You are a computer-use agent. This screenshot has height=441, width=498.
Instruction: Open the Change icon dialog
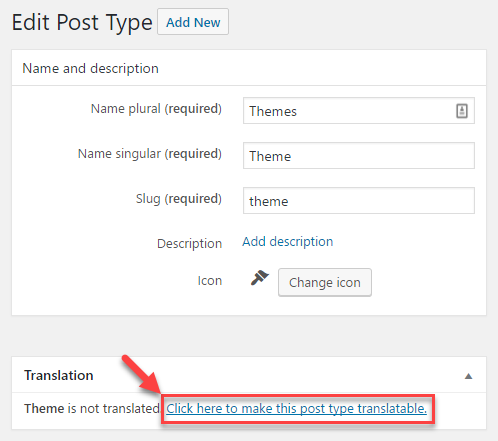point(325,282)
